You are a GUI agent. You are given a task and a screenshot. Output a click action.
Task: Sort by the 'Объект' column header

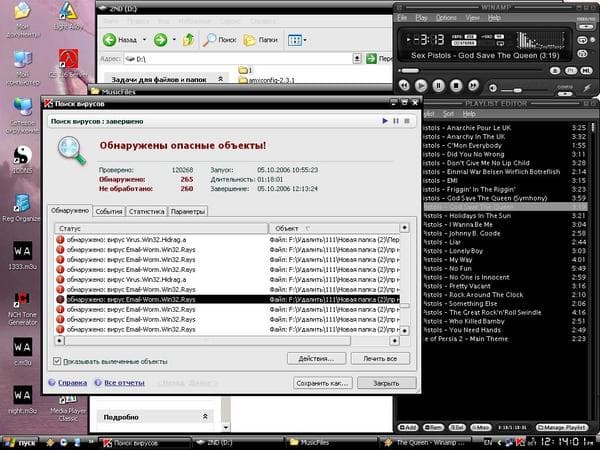tap(334, 228)
